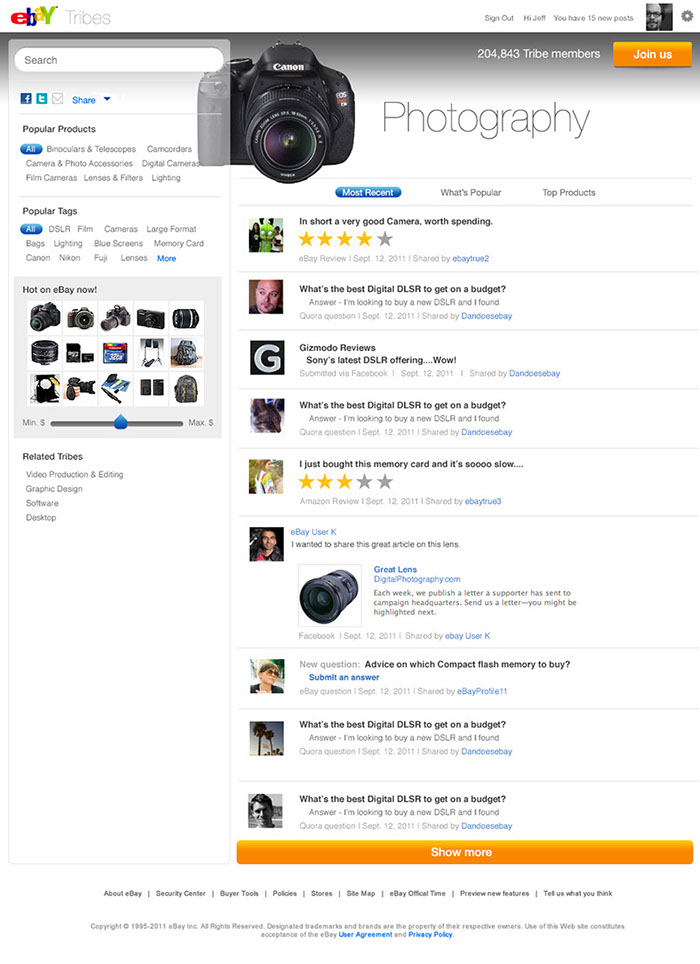Open the ebaytrue3 profile link

point(483,501)
